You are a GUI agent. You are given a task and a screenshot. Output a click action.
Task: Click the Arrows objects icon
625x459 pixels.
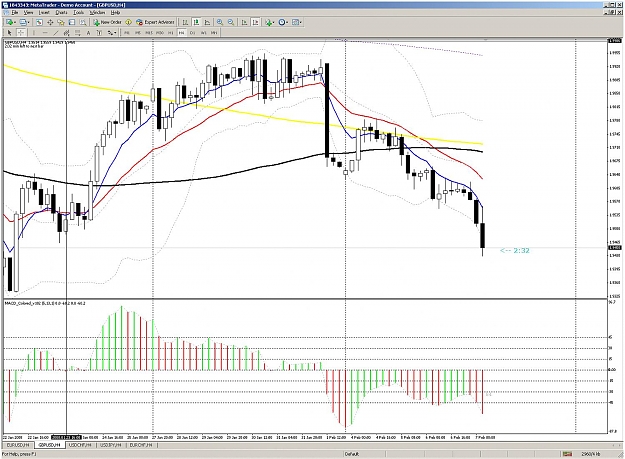pyautogui.click(x=110, y=33)
